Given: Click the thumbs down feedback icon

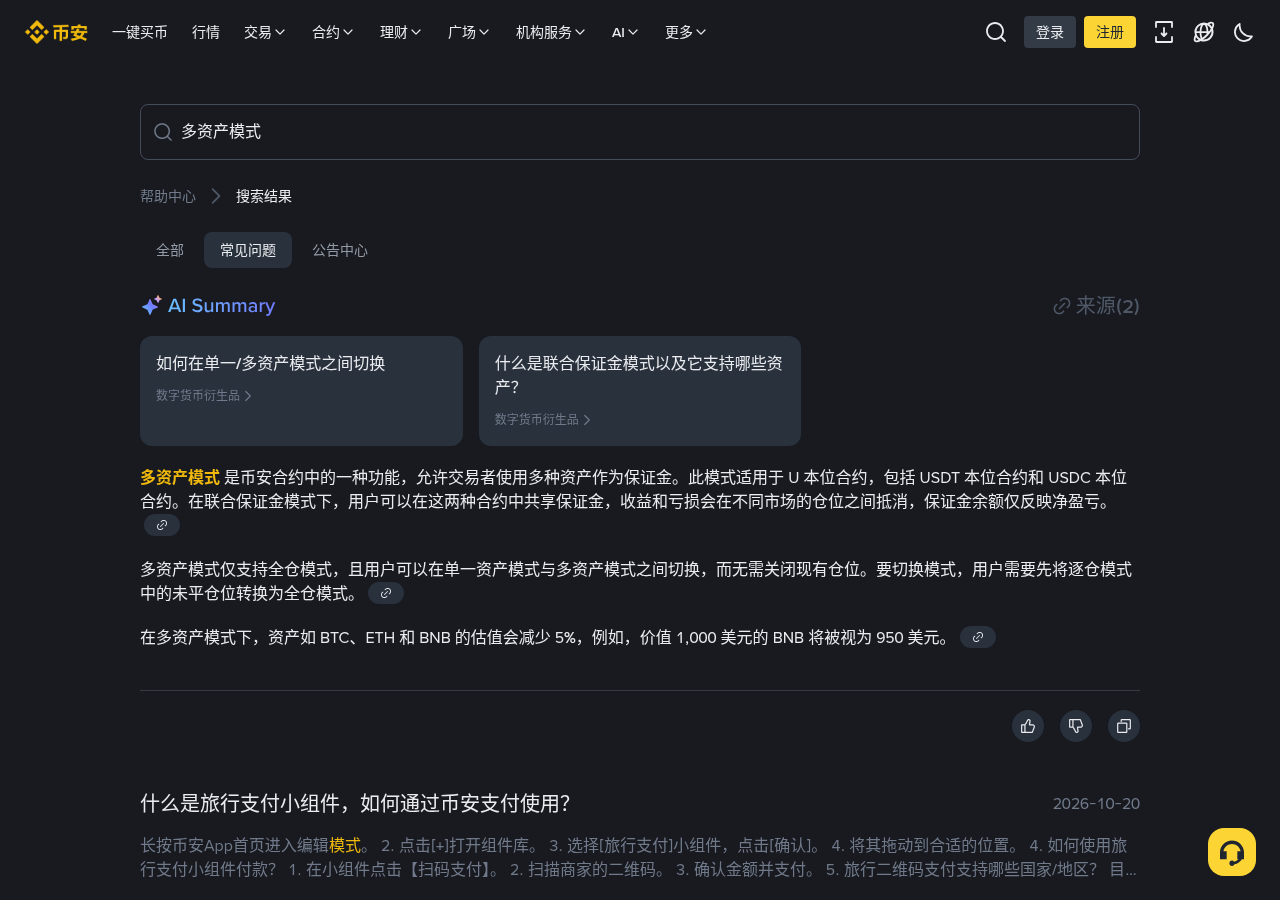Looking at the screenshot, I should (x=1076, y=726).
